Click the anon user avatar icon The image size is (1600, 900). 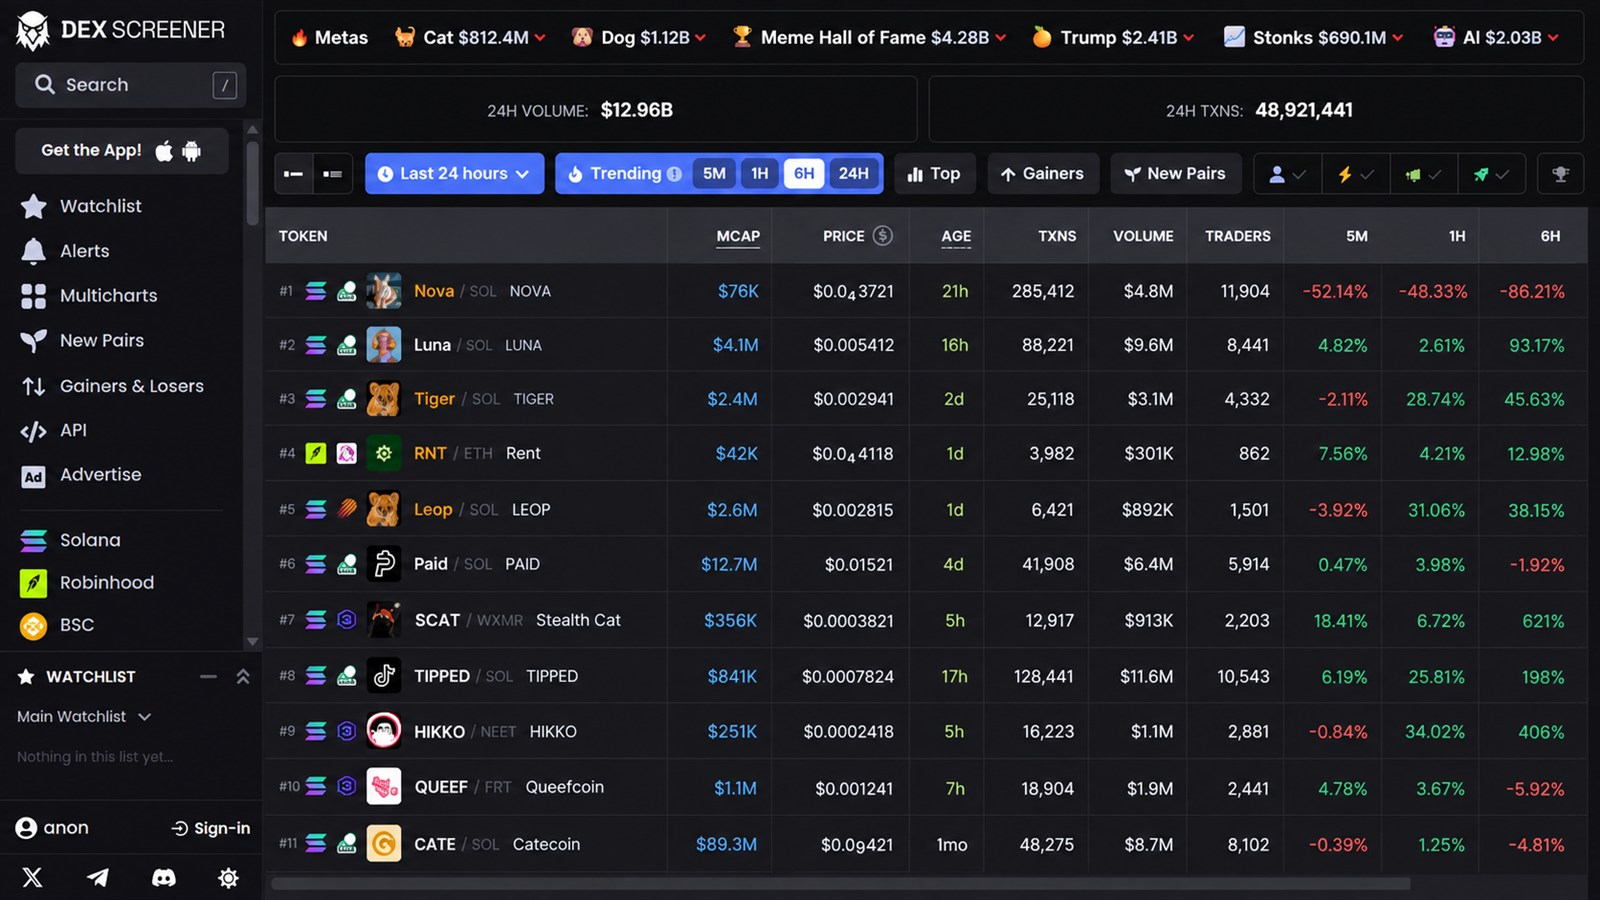click(27, 828)
